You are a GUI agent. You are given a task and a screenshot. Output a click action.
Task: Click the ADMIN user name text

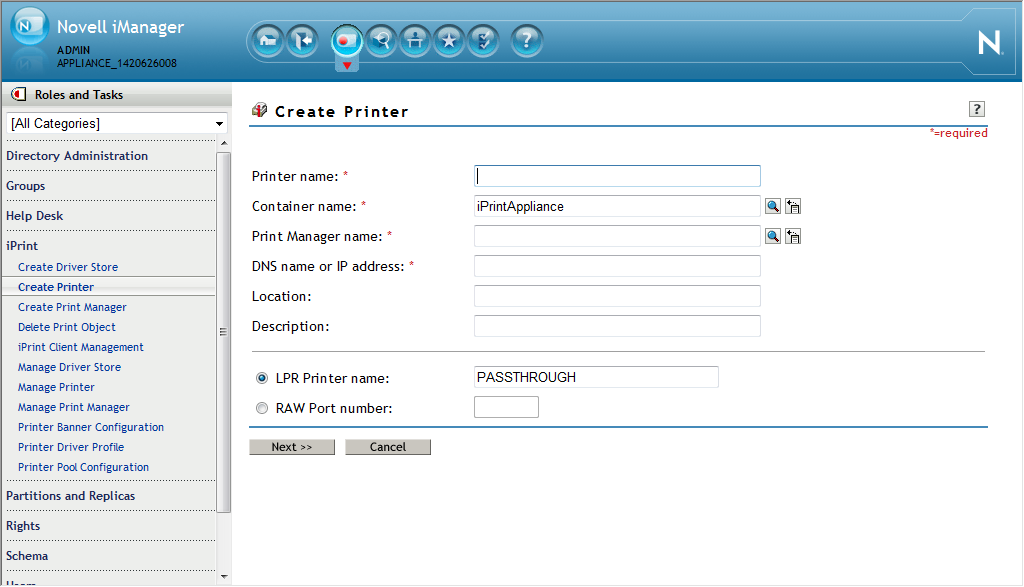[73, 50]
